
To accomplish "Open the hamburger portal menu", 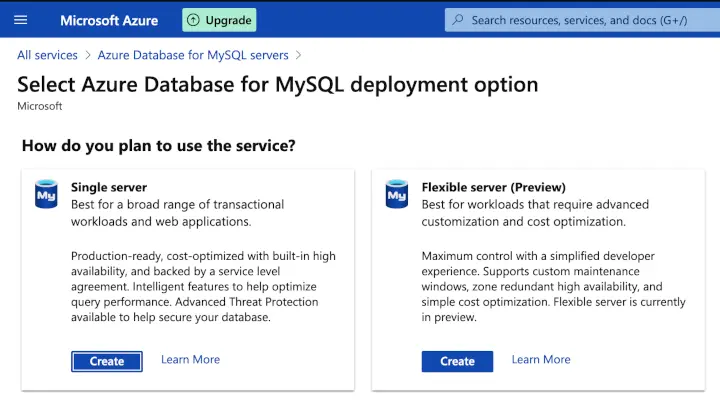I will point(21,20).
